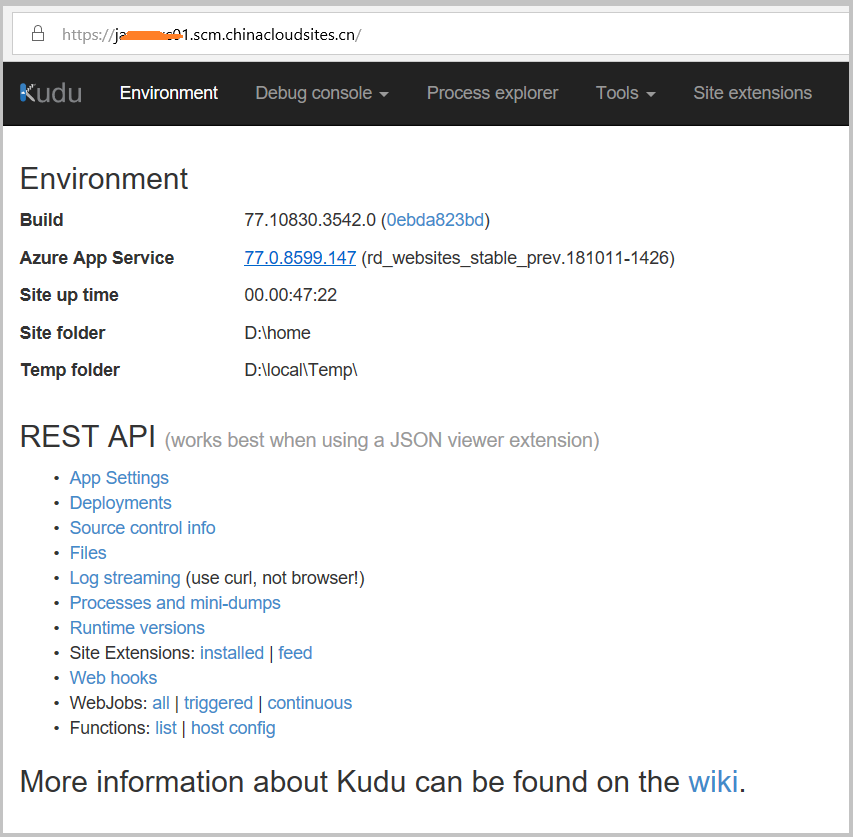853x837 pixels.
Task: Open installed Site Extensions link
Action: 232,653
